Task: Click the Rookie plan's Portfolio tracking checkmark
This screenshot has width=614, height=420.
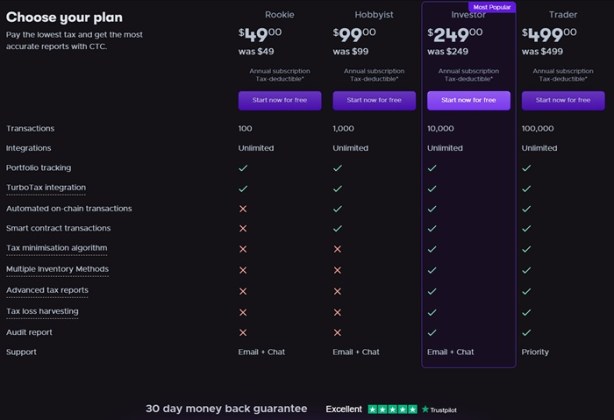Action: pyautogui.click(x=243, y=168)
